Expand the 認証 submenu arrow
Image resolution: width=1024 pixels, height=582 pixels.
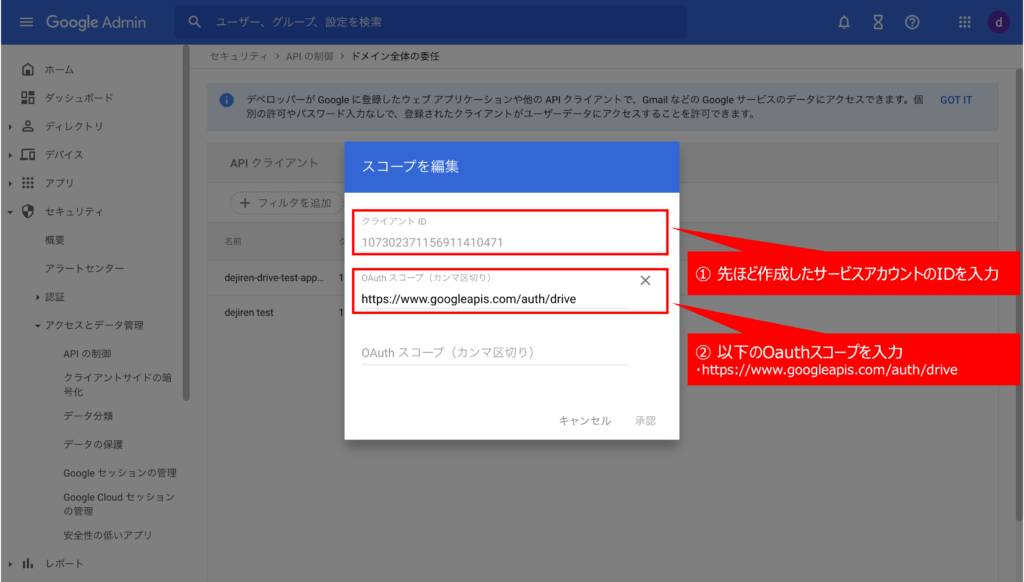point(37,297)
